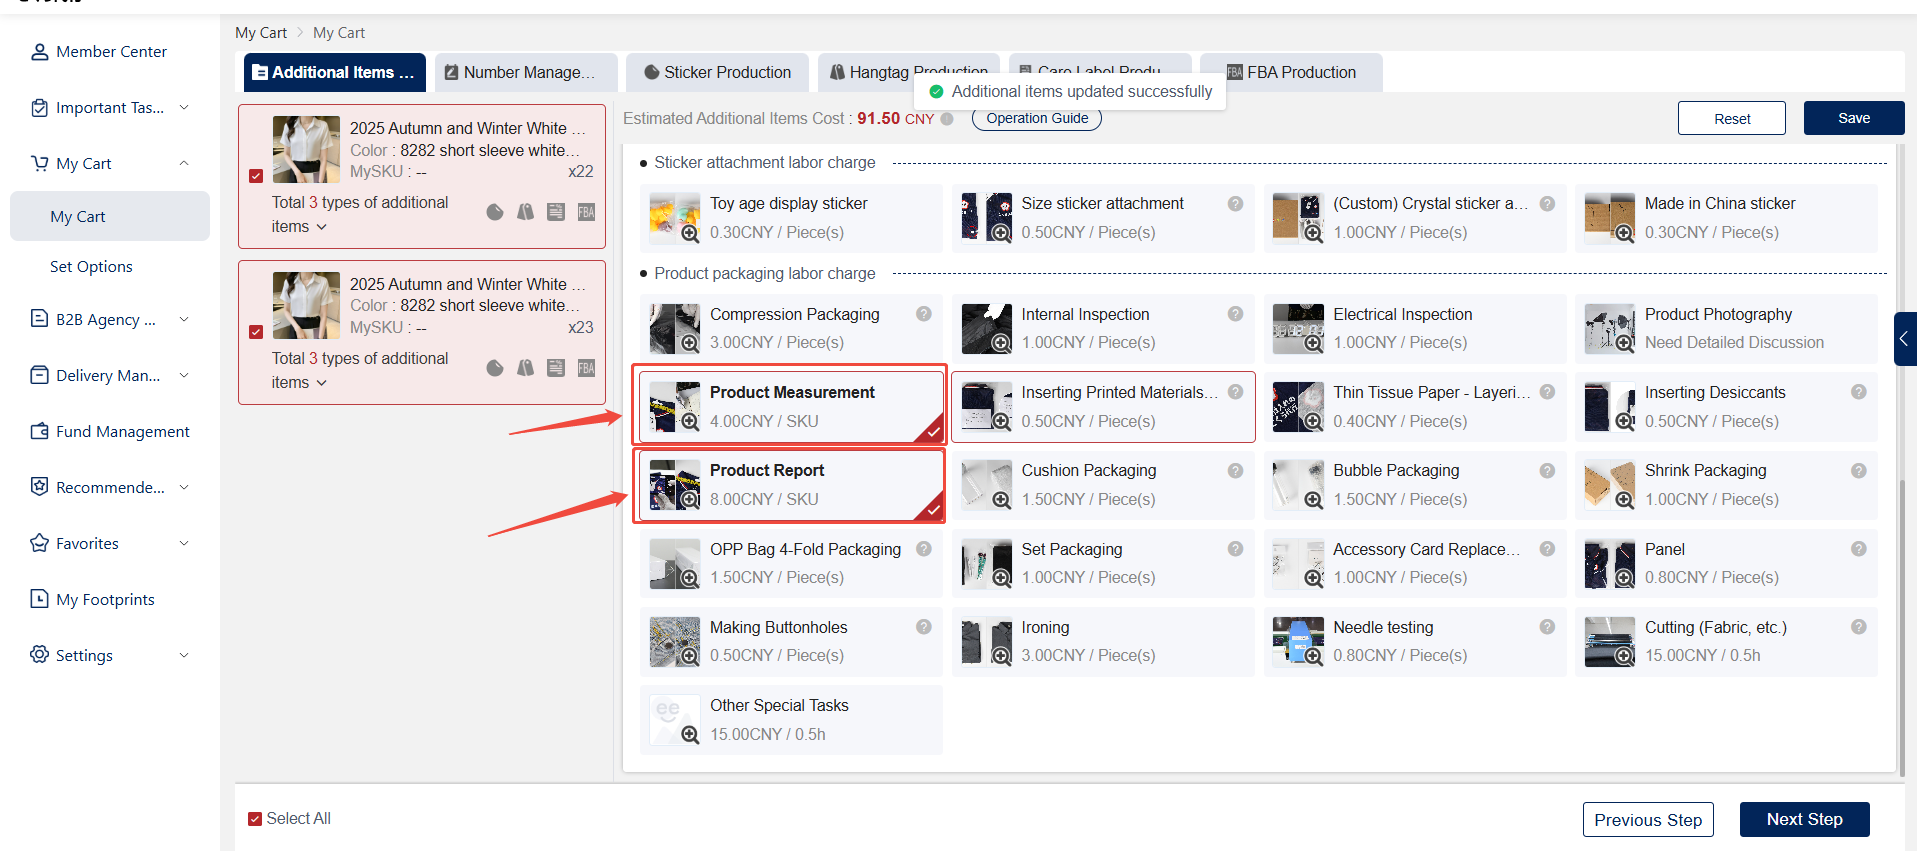Click the Fund Management wallet icon
The width and height of the screenshot is (1917, 851).
coord(39,431)
